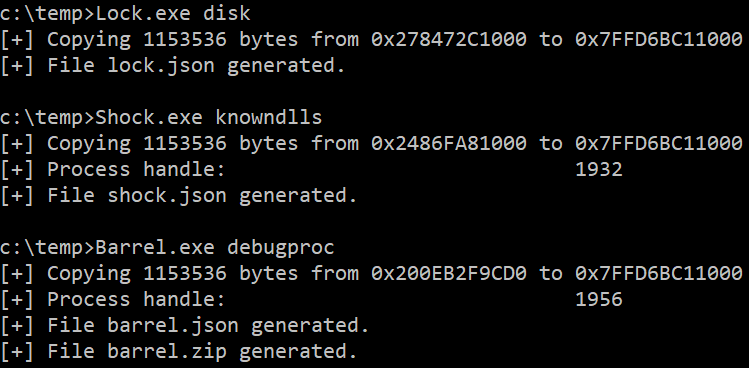The width and height of the screenshot is (749, 368).
Task: Click source address 0x200EB2F9CD0
Action: click(449, 273)
